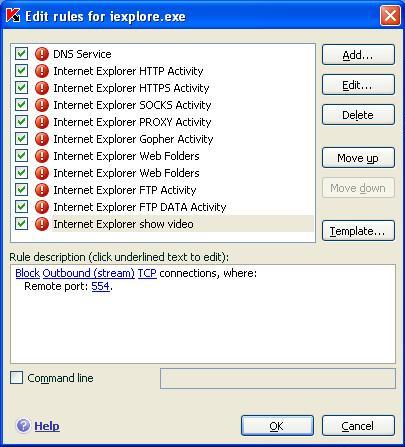This screenshot has height=447, width=405.
Task: Disable the Internet Explorer PROXY Activity checkbox
Action: [22, 122]
